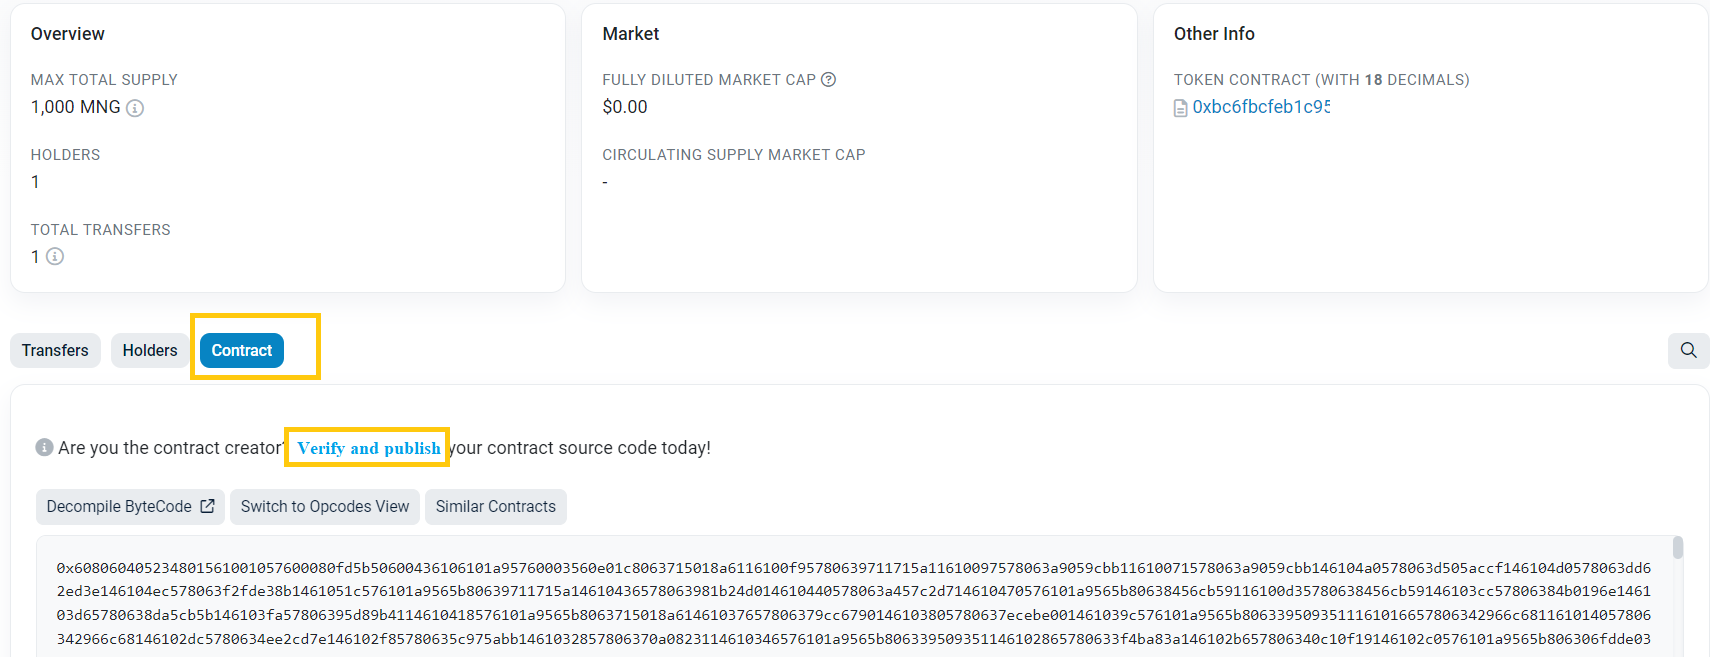The width and height of the screenshot is (1710, 657).
Task: Switch to the Transfers tab
Action: point(55,350)
